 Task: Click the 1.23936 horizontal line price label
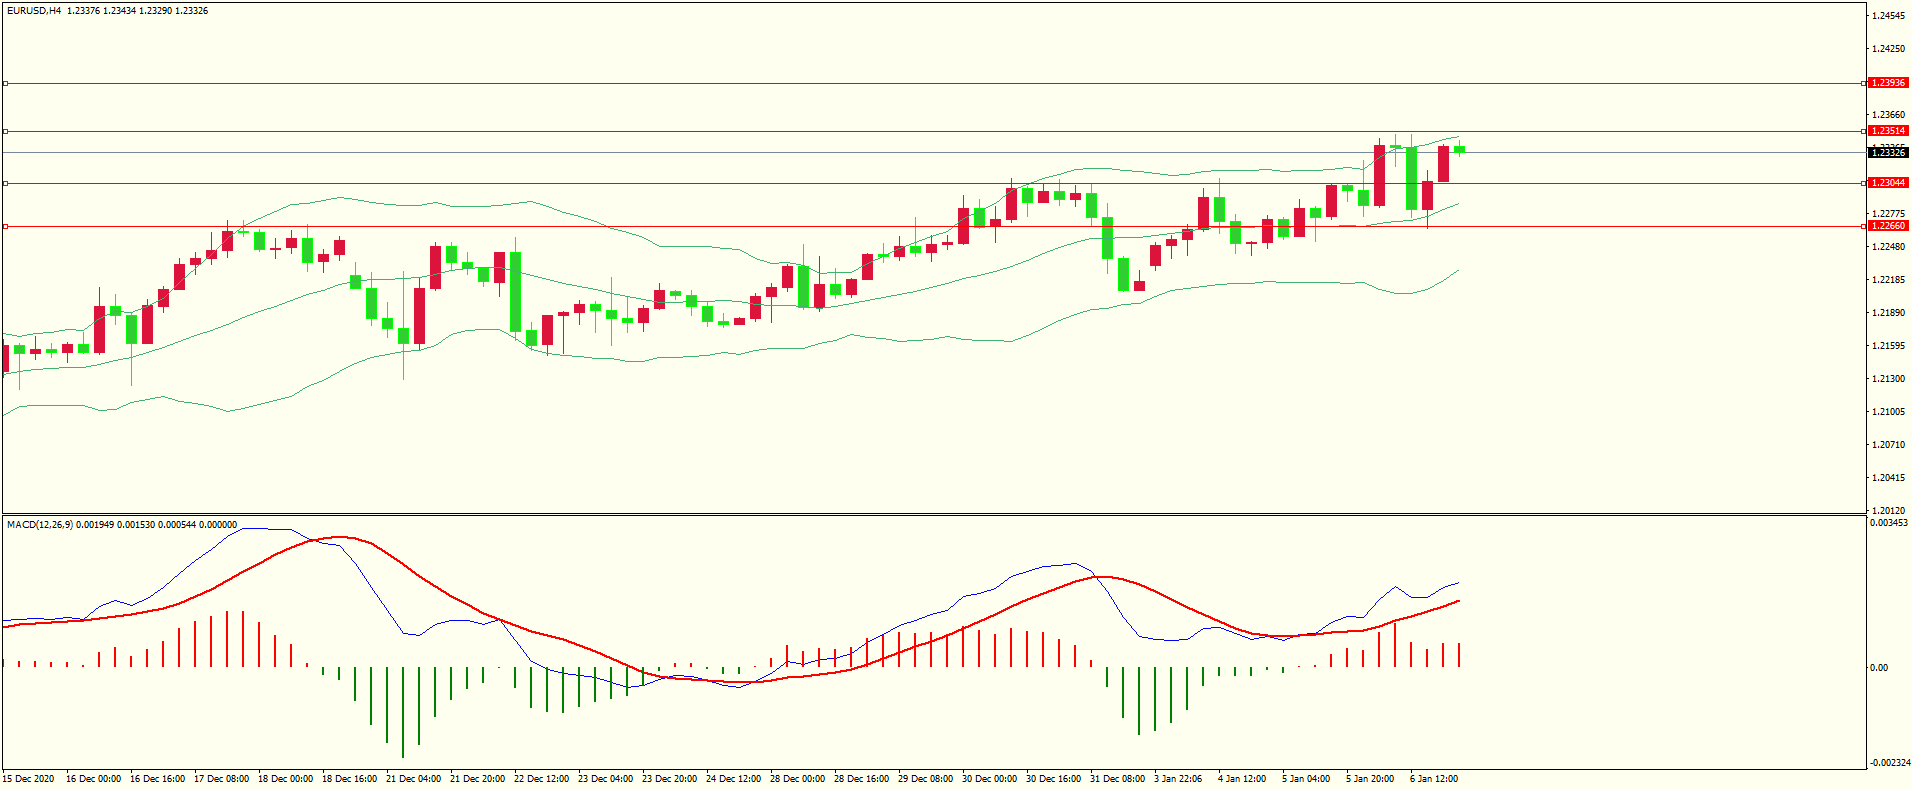pos(1888,83)
